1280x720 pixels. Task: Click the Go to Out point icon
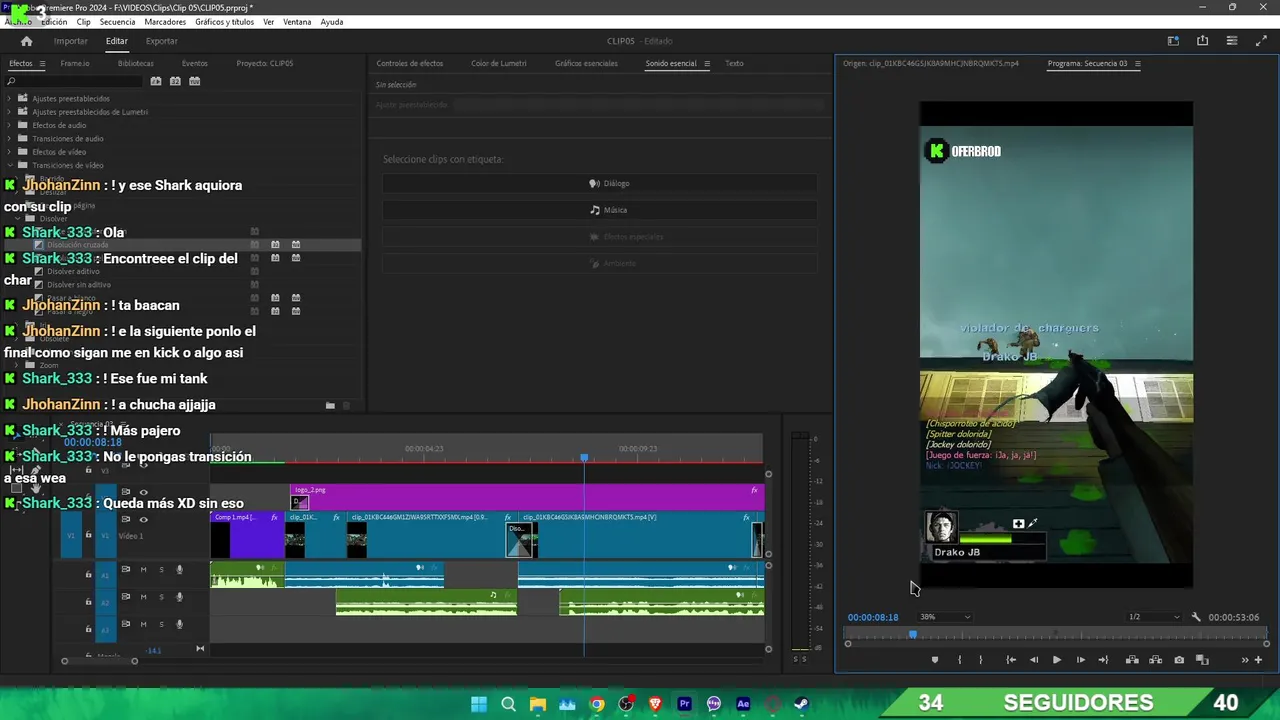[x=1103, y=660]
